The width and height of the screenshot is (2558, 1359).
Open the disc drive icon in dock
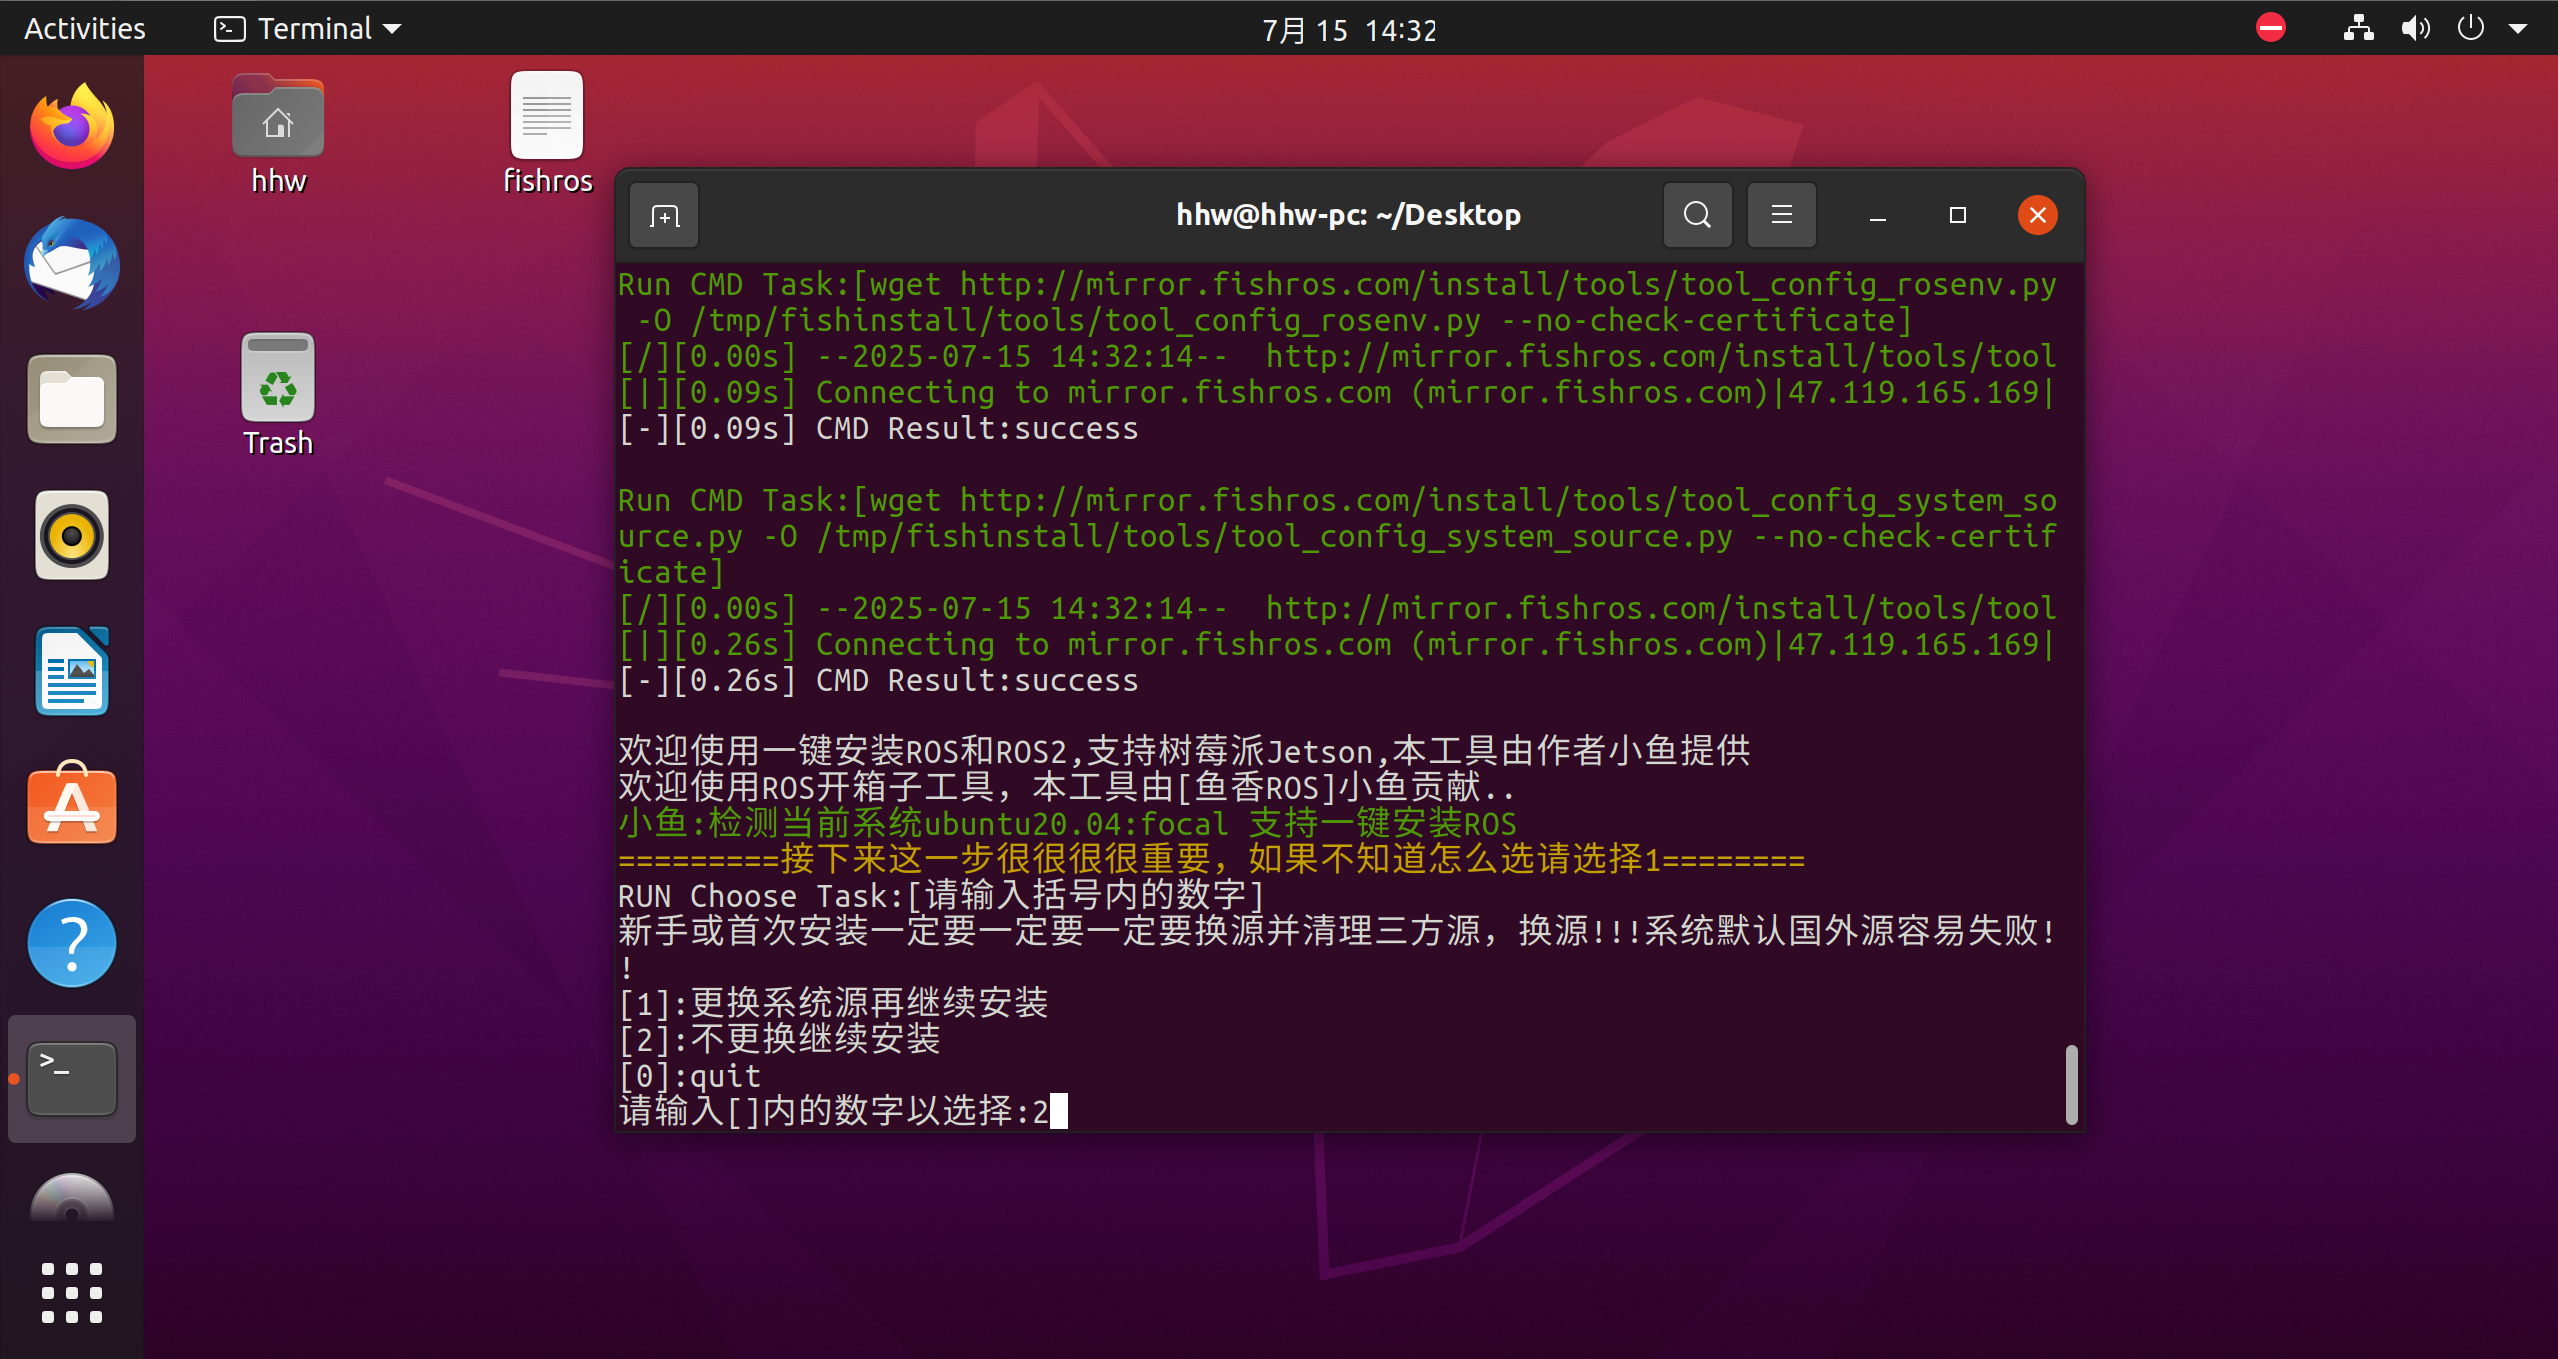click(x=72, y=1200)
